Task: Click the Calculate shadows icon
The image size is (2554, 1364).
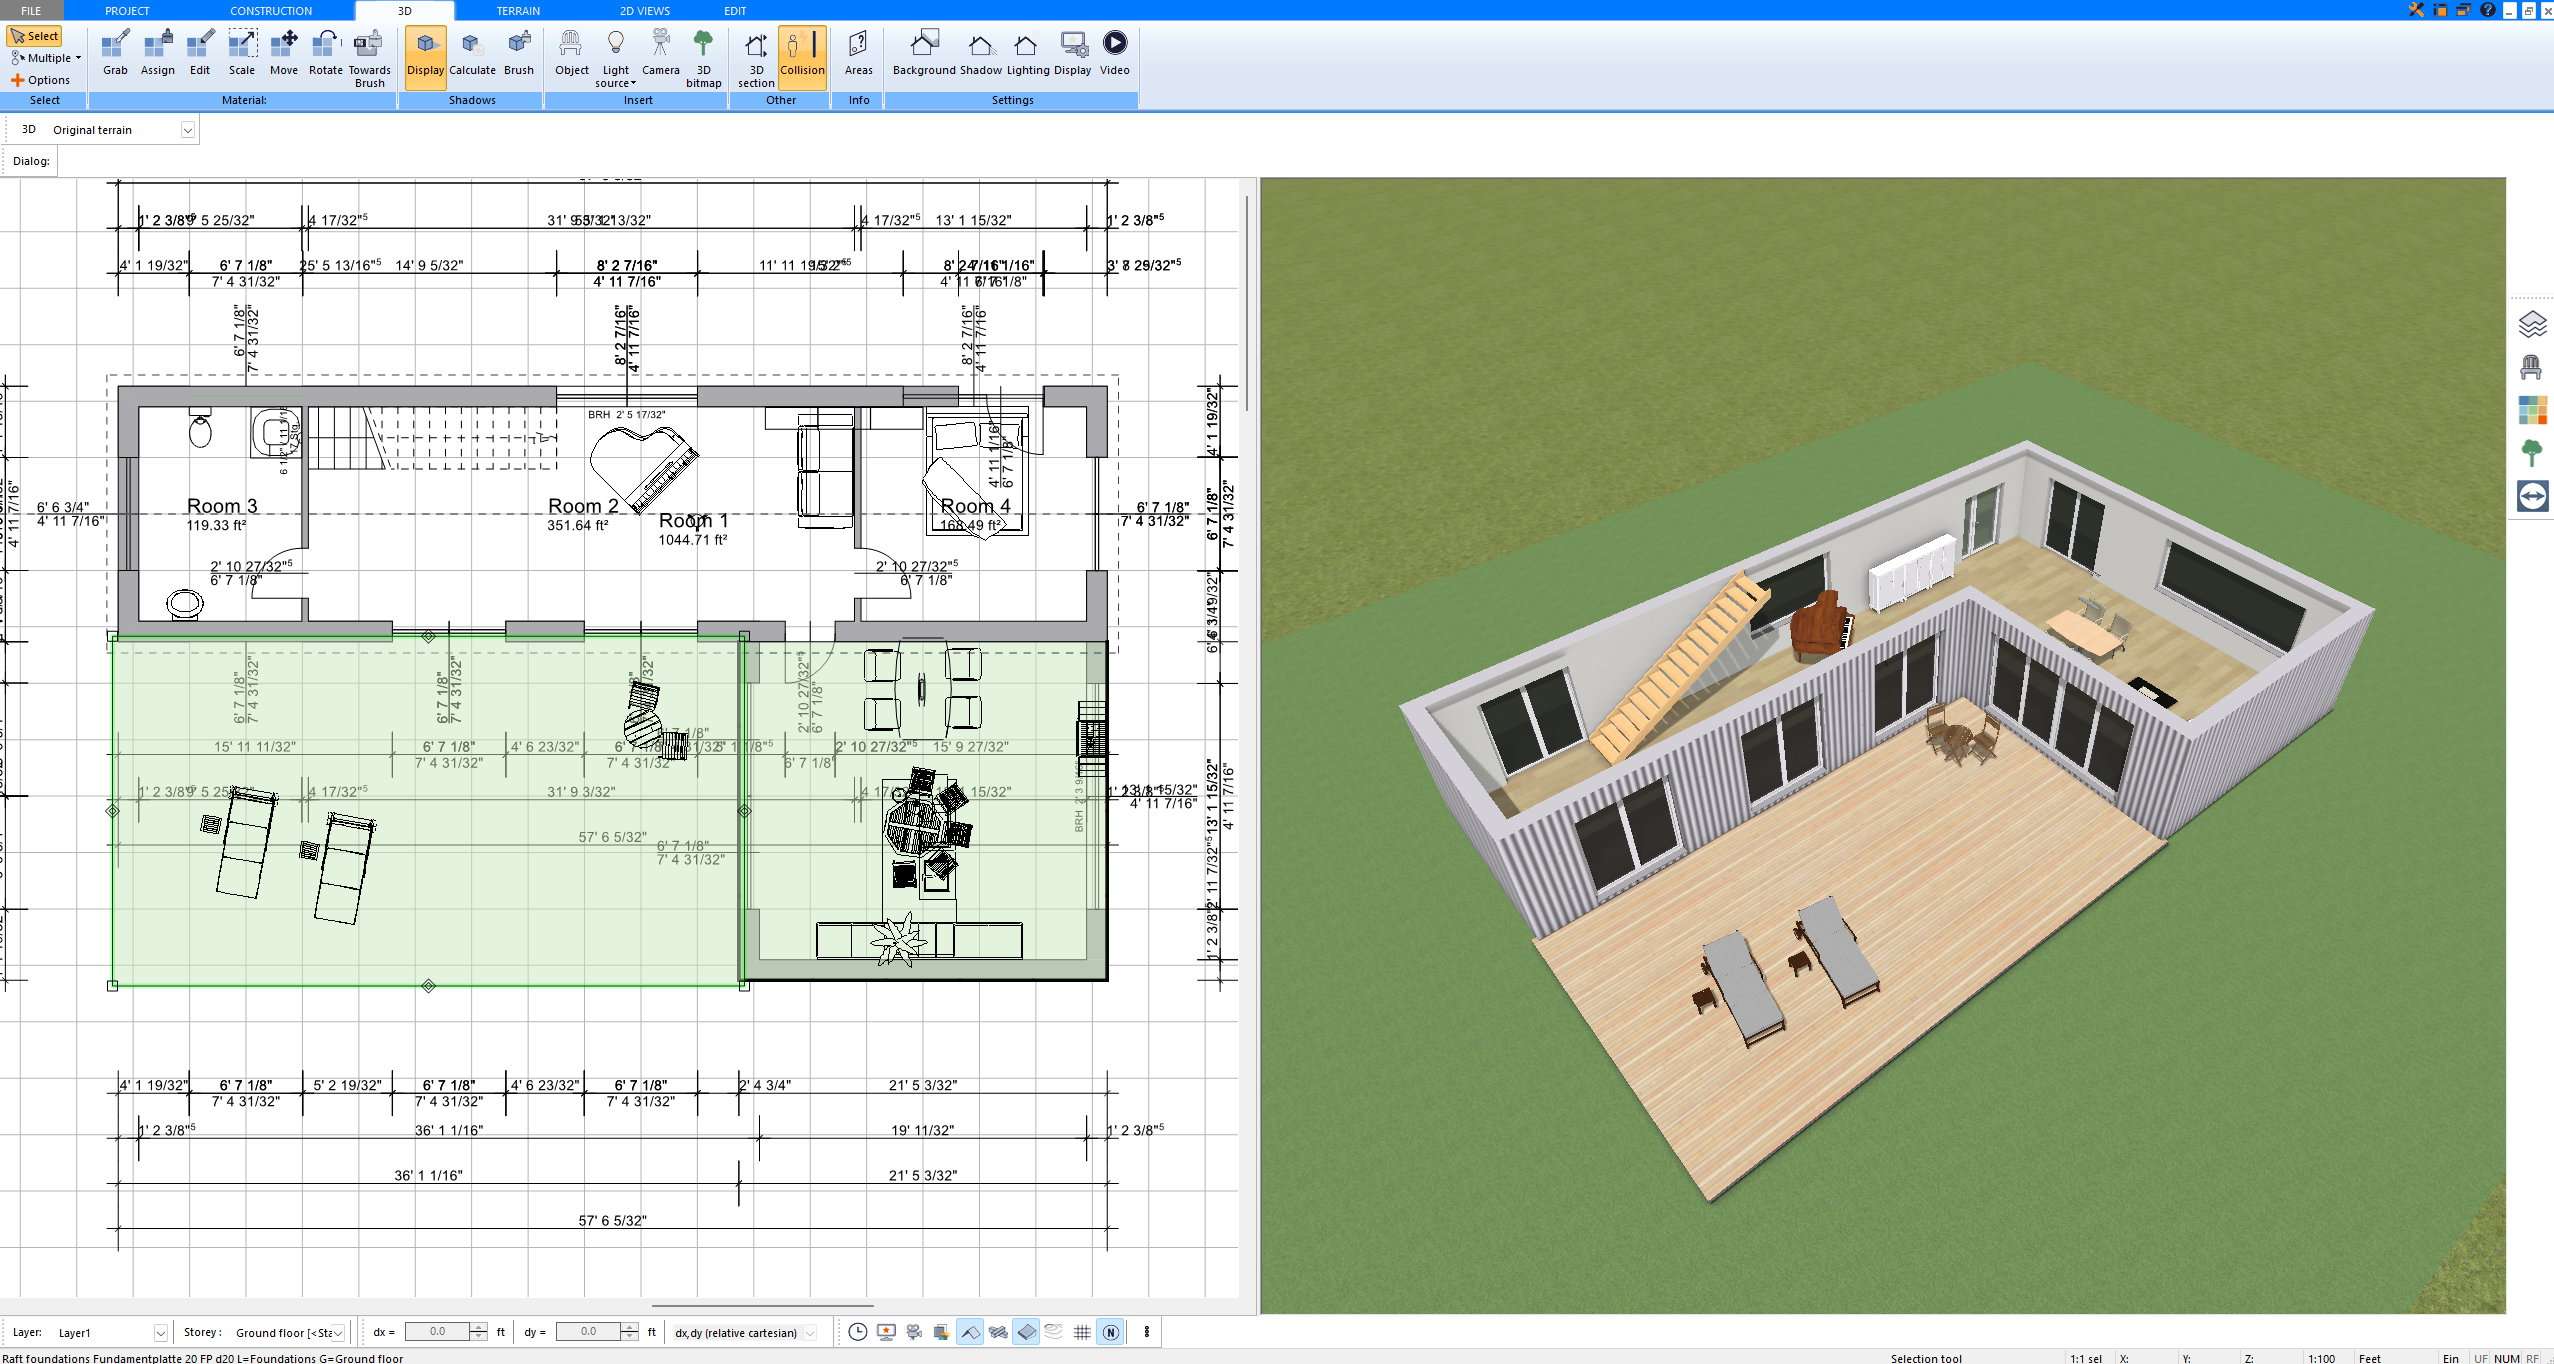Action: click(x=472, y=53)
